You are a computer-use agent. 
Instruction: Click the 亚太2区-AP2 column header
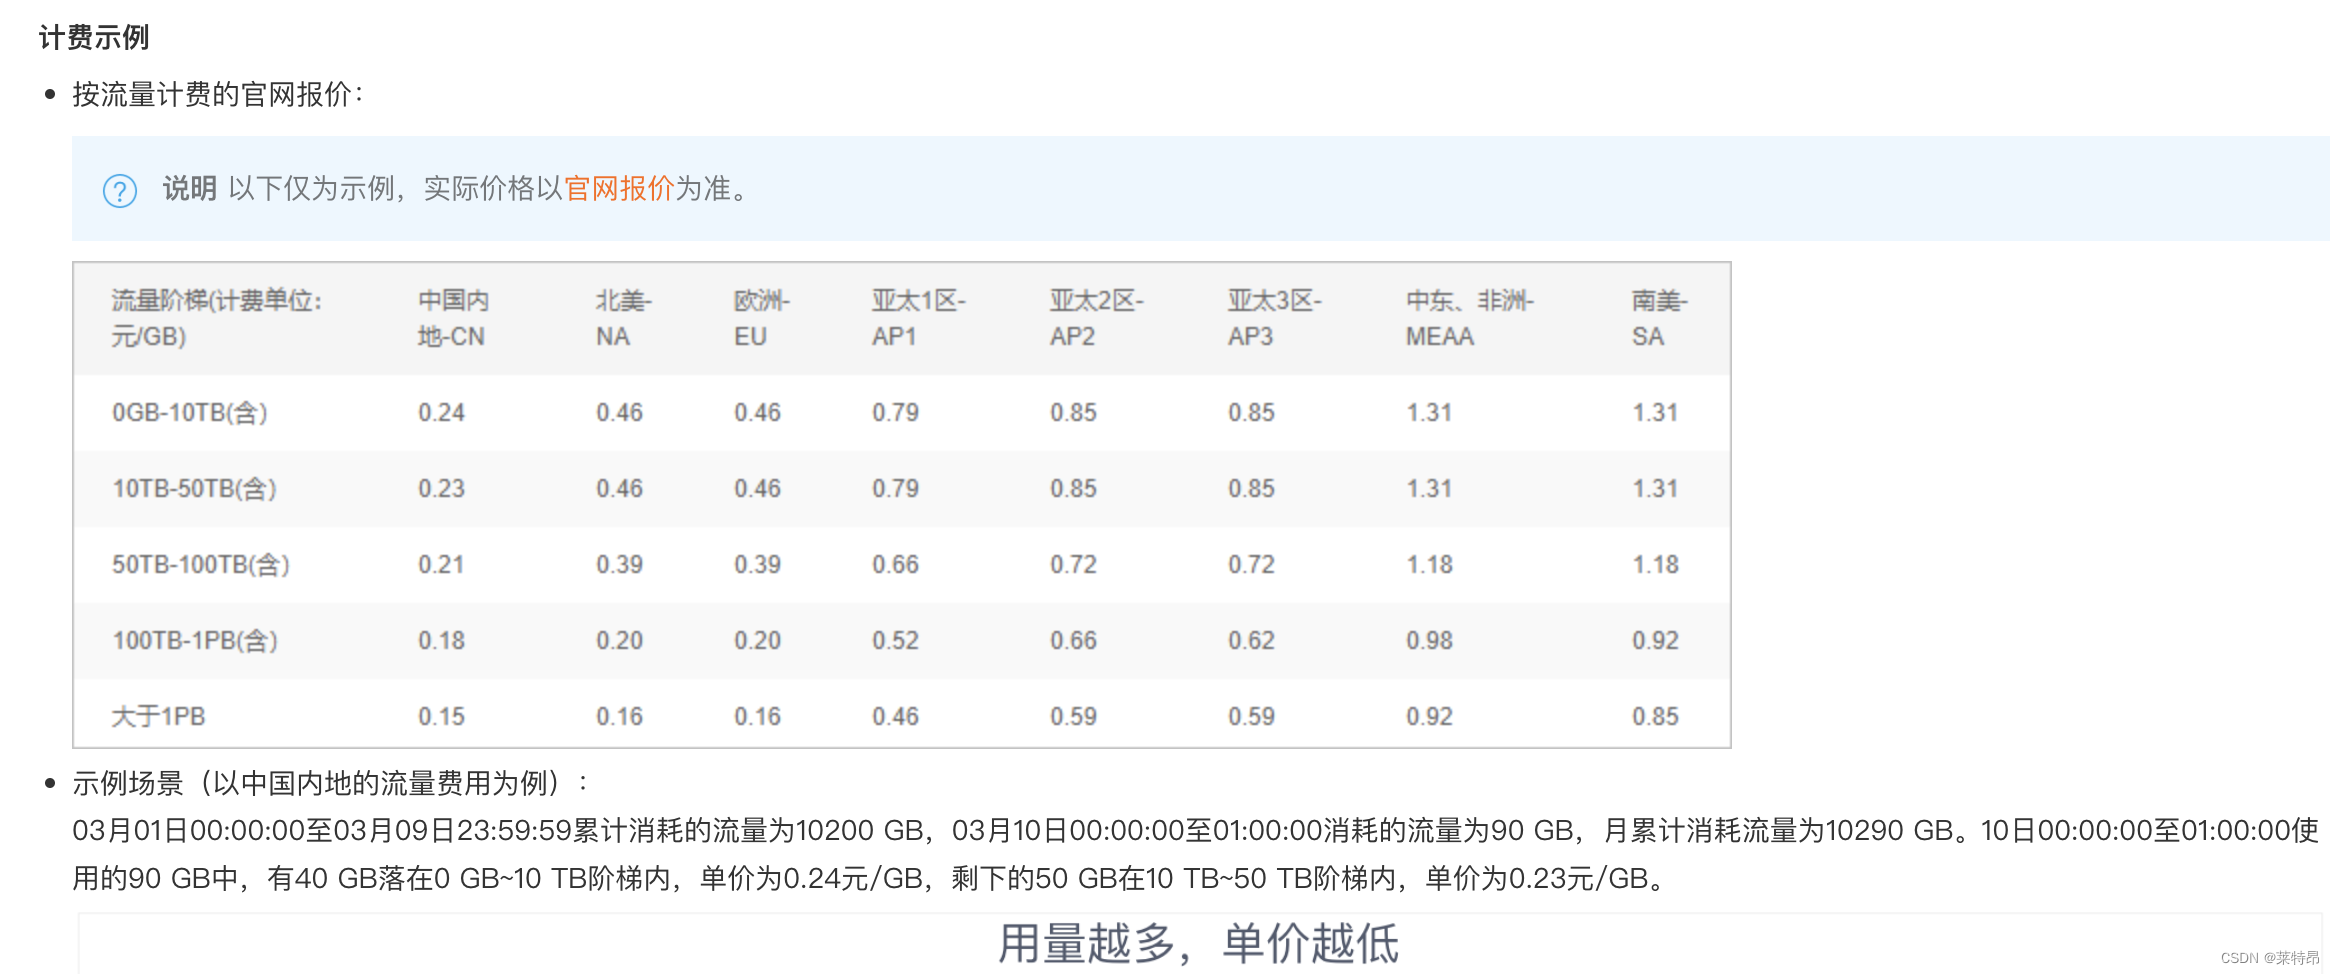click(x=1095, y=318)
